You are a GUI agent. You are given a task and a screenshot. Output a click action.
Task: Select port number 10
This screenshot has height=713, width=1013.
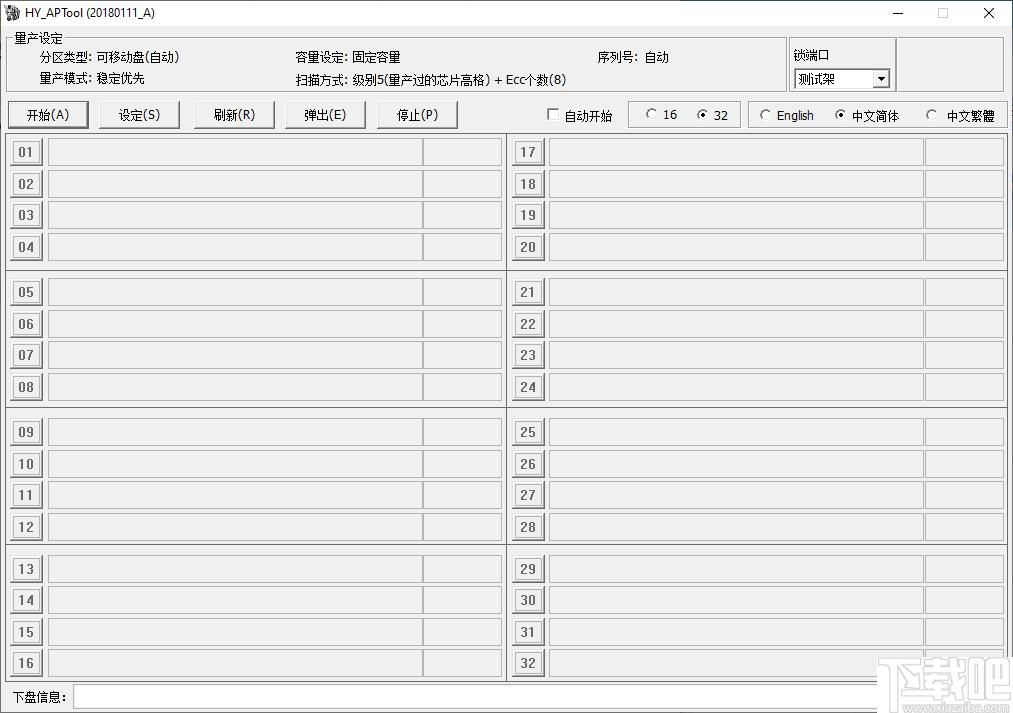pyautogui.click(x=26, y=464)
